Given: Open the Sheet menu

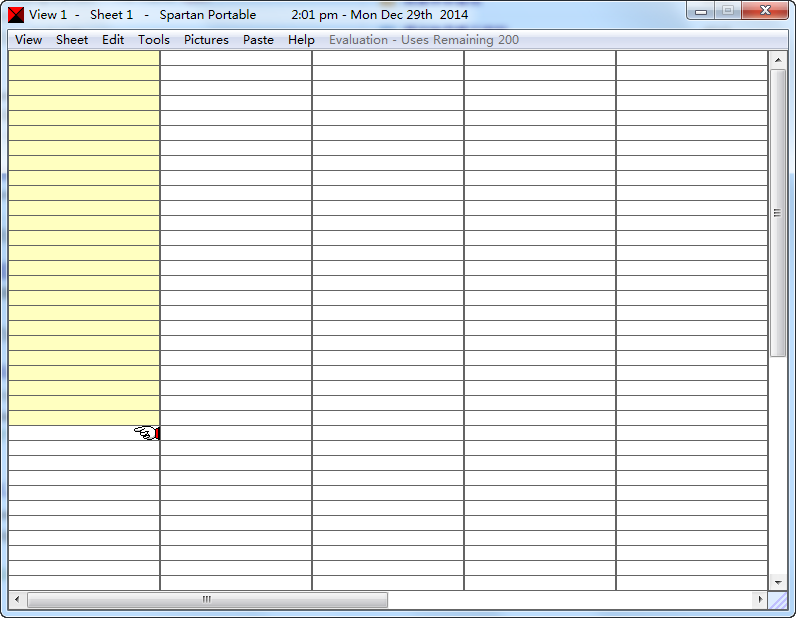Looking at the screenshot, I should (x=72, y=40).
